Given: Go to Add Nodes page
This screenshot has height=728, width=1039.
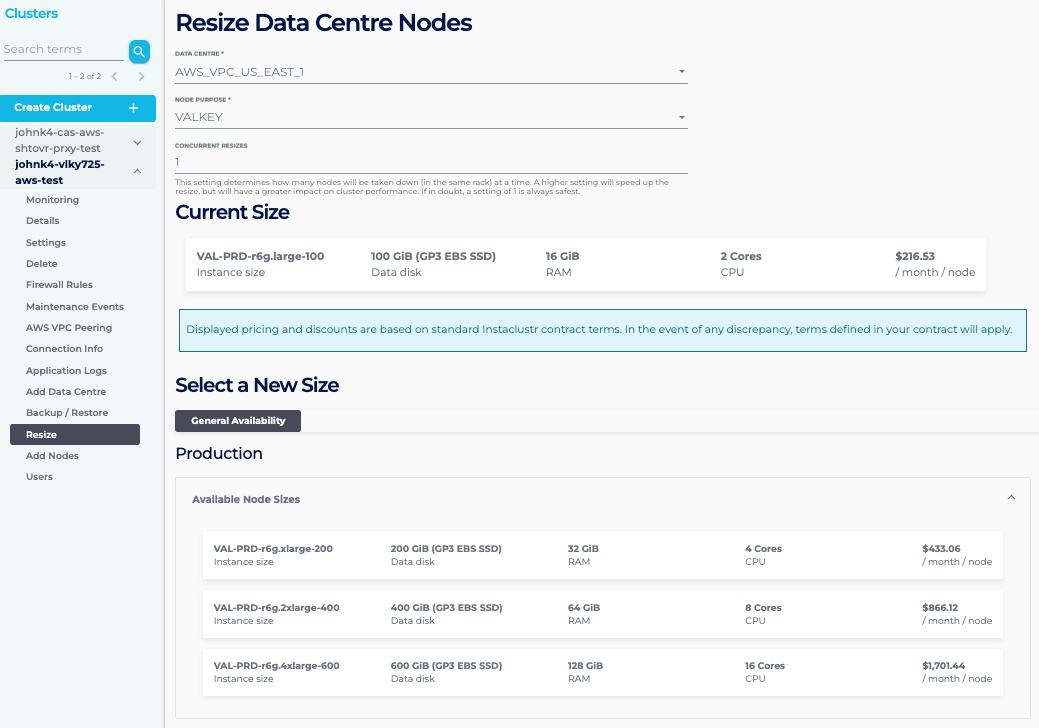Looking at the screenshot, I should pyautogui.click(x=52, y=456).
